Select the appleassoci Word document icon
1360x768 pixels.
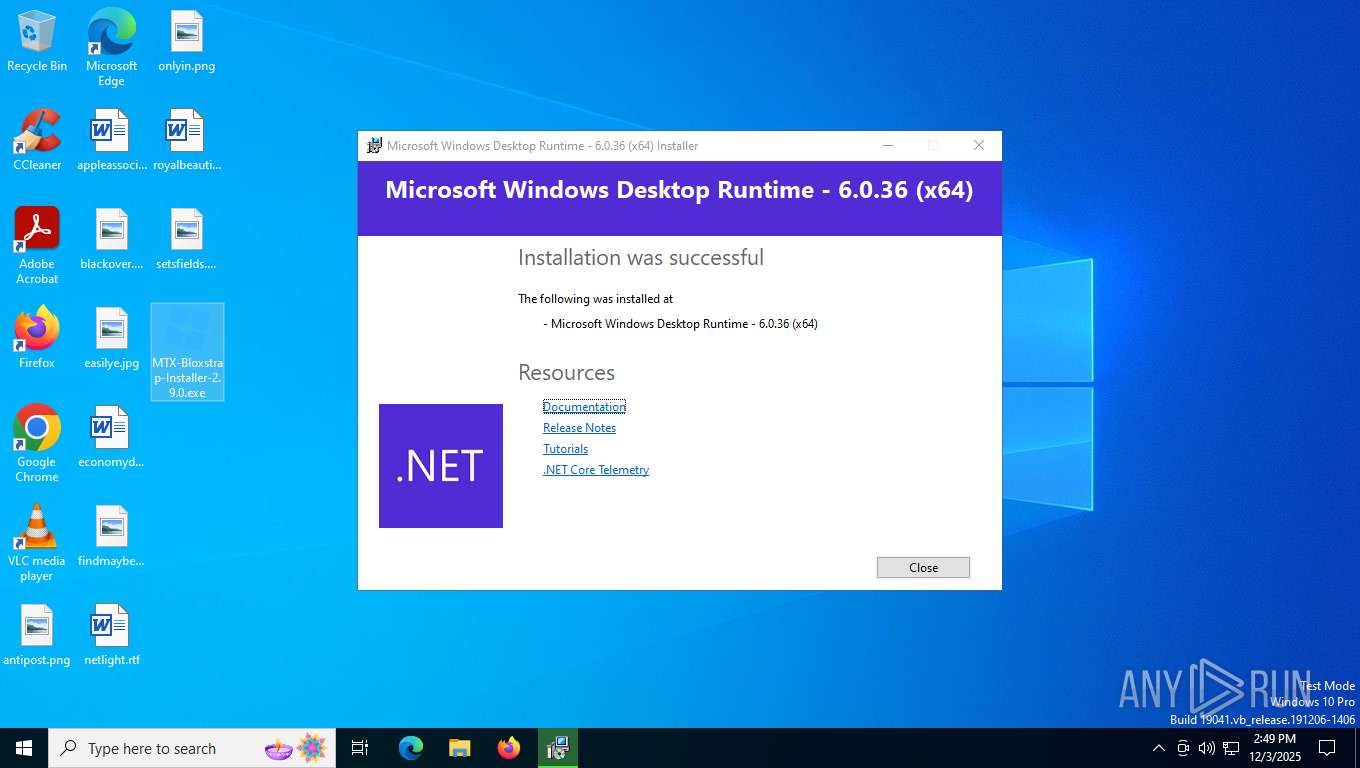point(111,140)
